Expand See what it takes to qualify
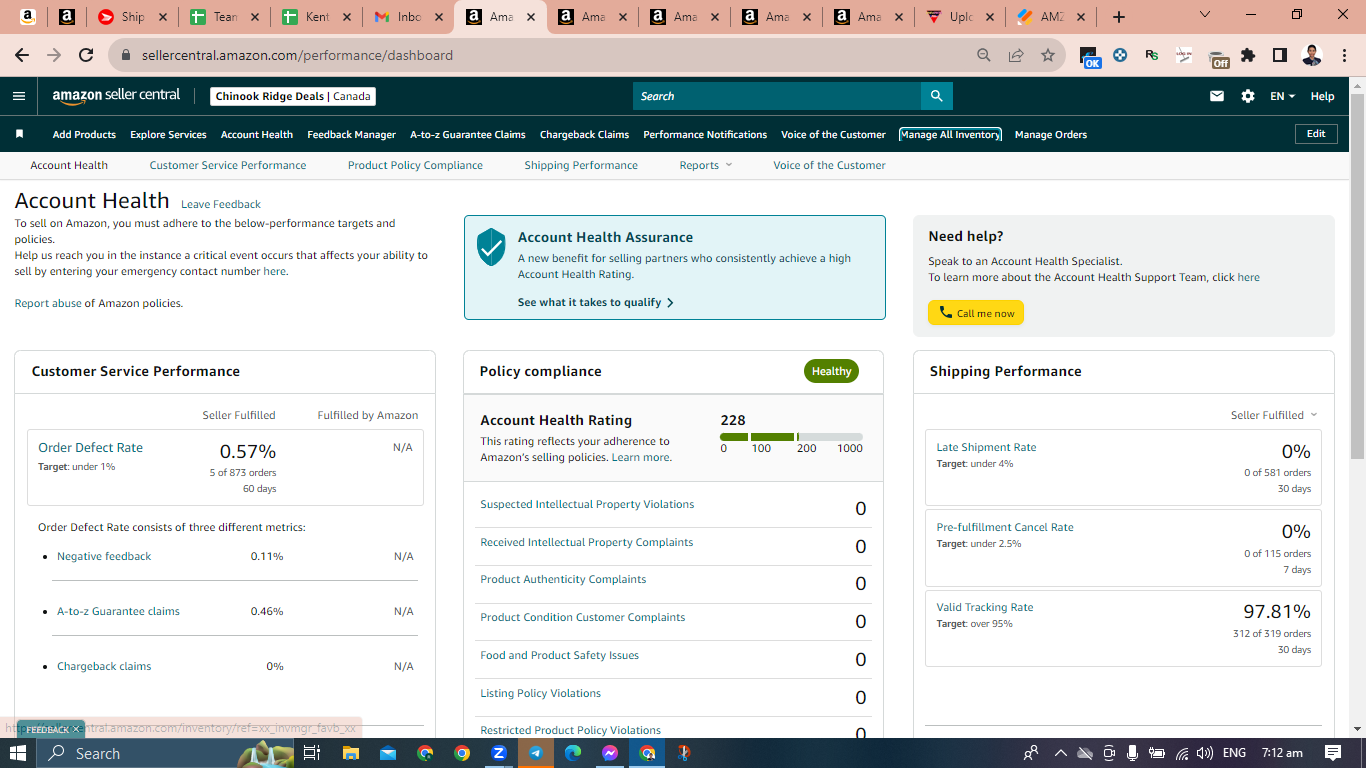Image resolution: width=1366 pixels, height=768 pixels. (596, 302)
